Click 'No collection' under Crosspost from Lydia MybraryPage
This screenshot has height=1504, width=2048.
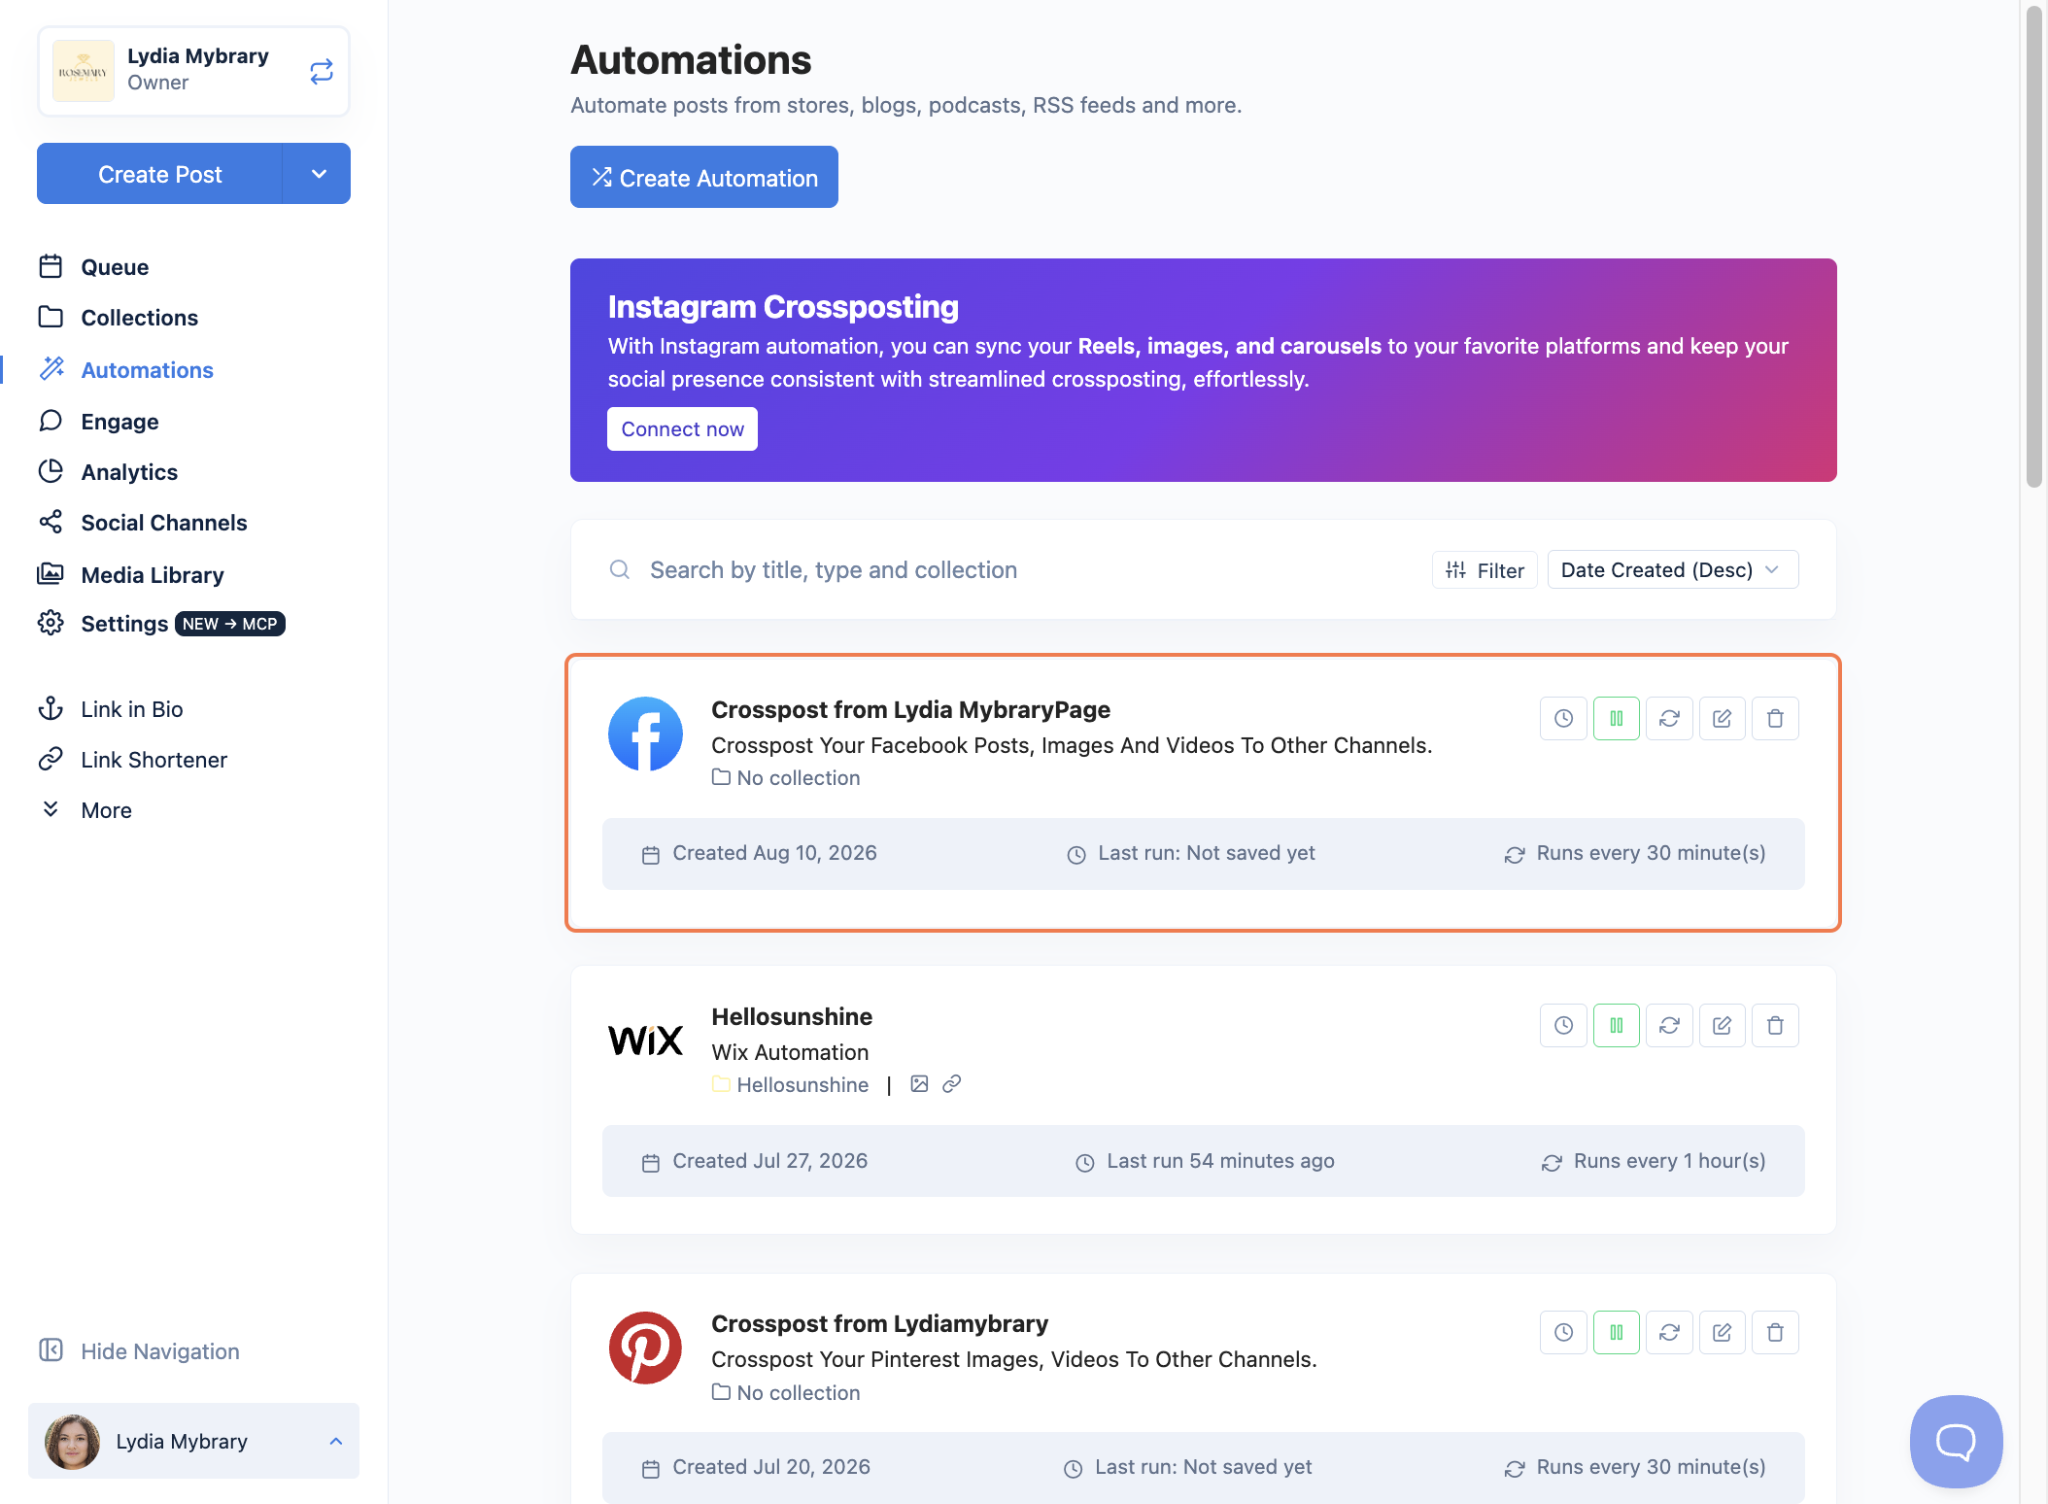point(798,777)
